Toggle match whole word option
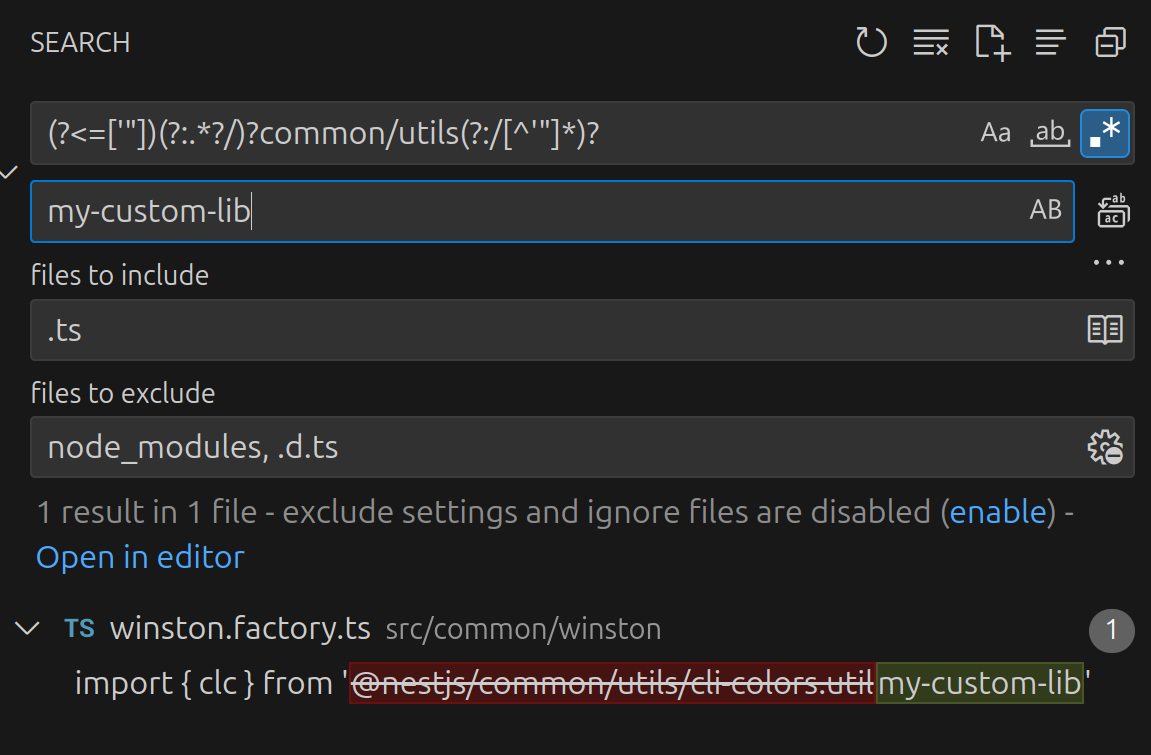 pyautogui.click(x=1050, y=131)
